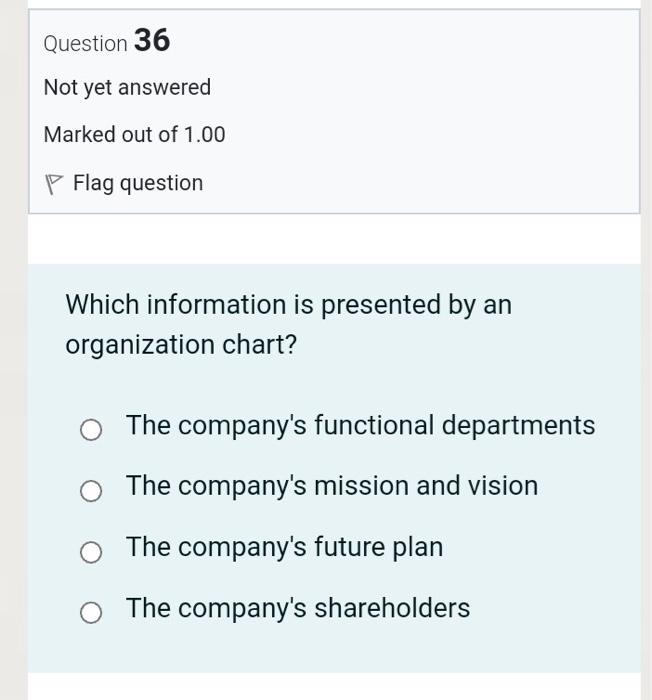The width and height of the screenshot is (652, 700).
Task: Click the "Question" heading word
Action: (85, 44)
